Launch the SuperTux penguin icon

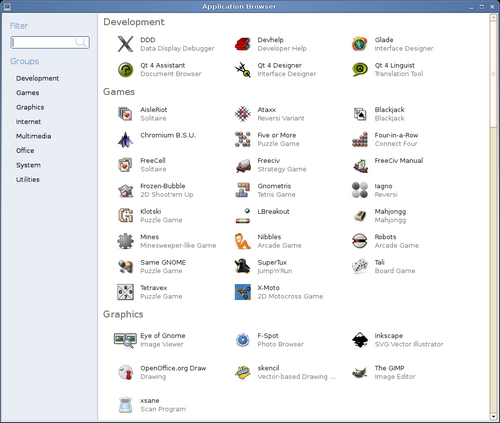243,266
